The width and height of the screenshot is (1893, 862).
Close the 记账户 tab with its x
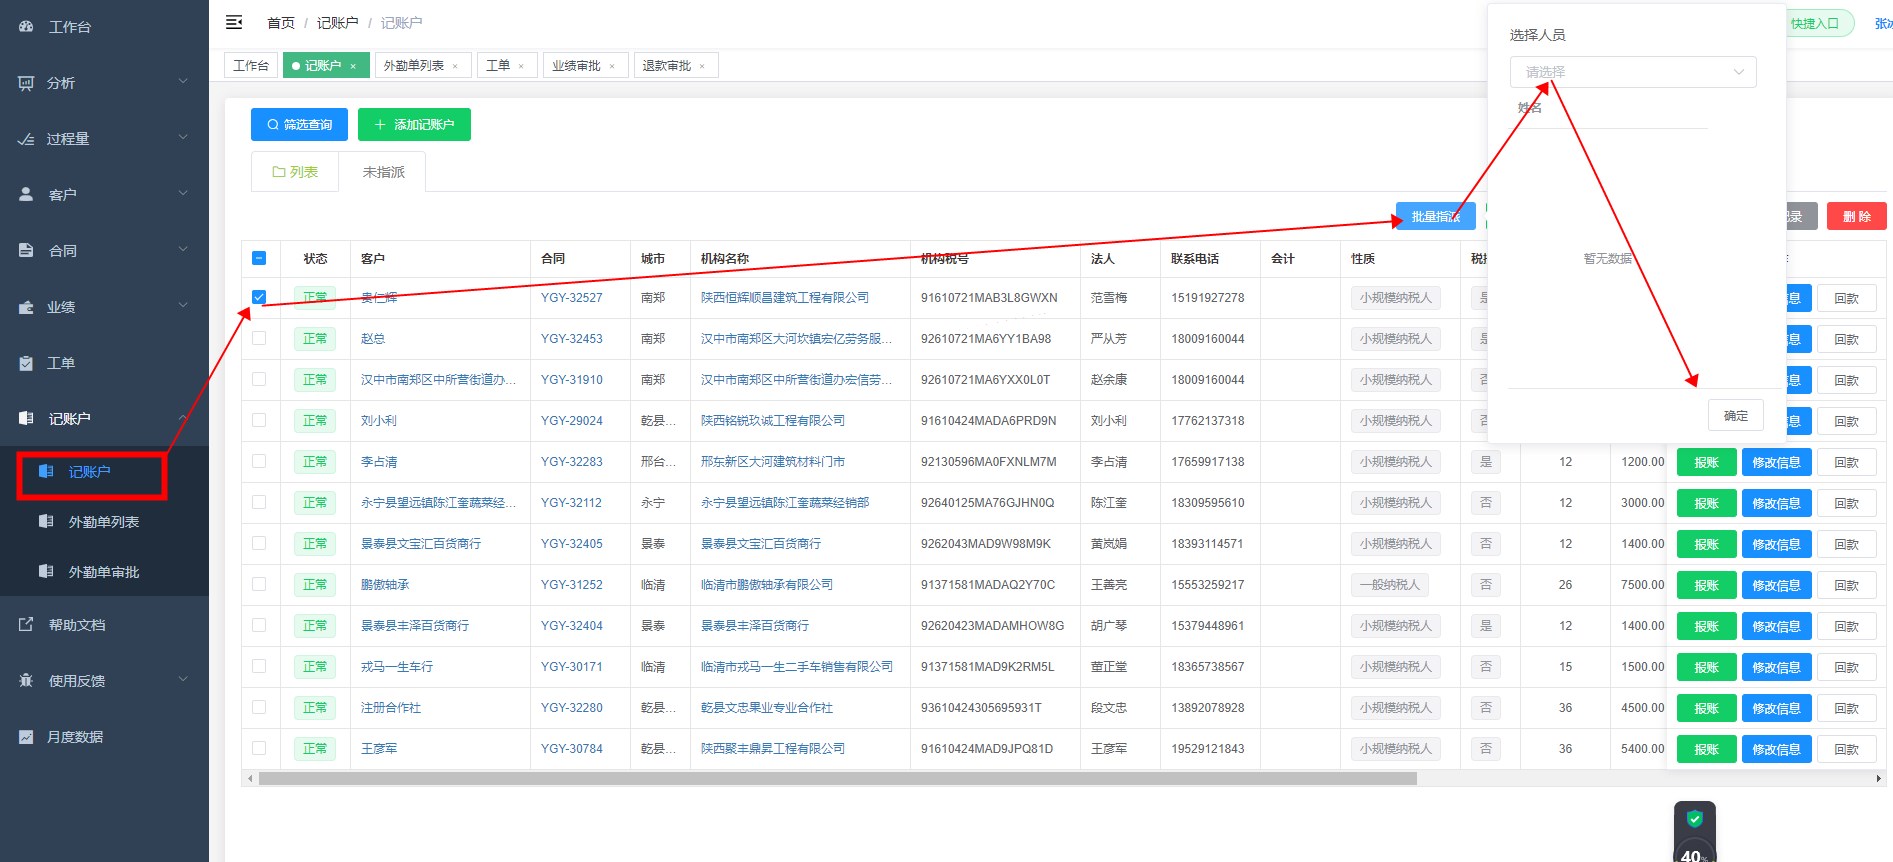pyautogui.click(x=353, y=66)
